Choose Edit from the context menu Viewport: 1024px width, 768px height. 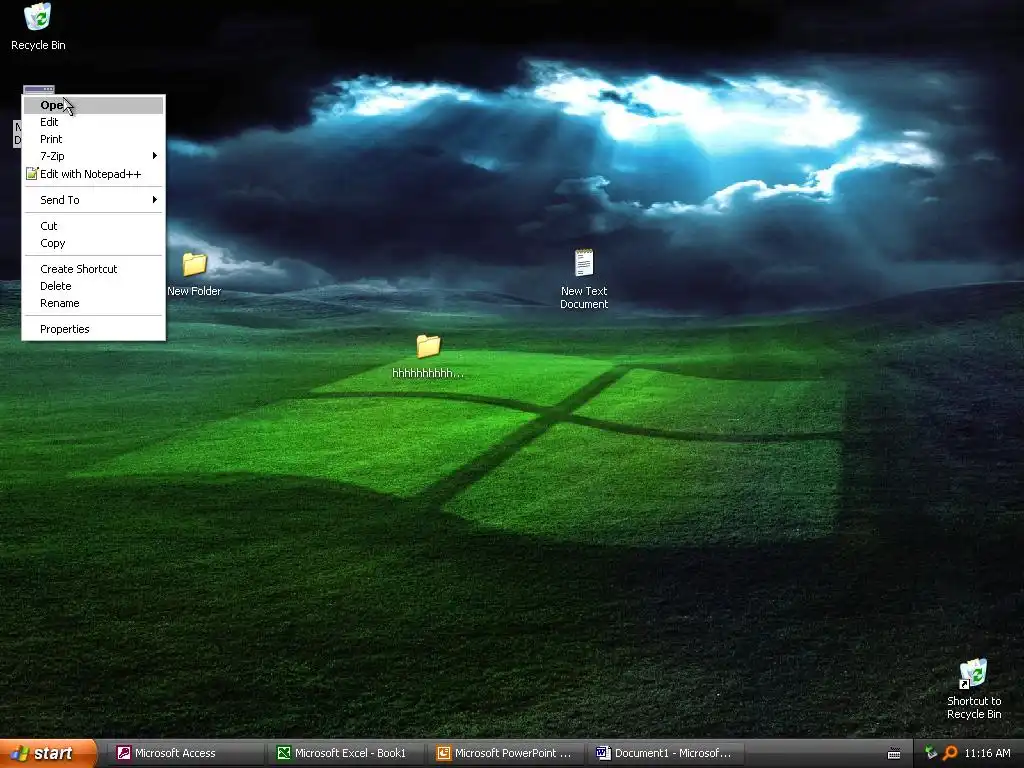tap(93, 122)
